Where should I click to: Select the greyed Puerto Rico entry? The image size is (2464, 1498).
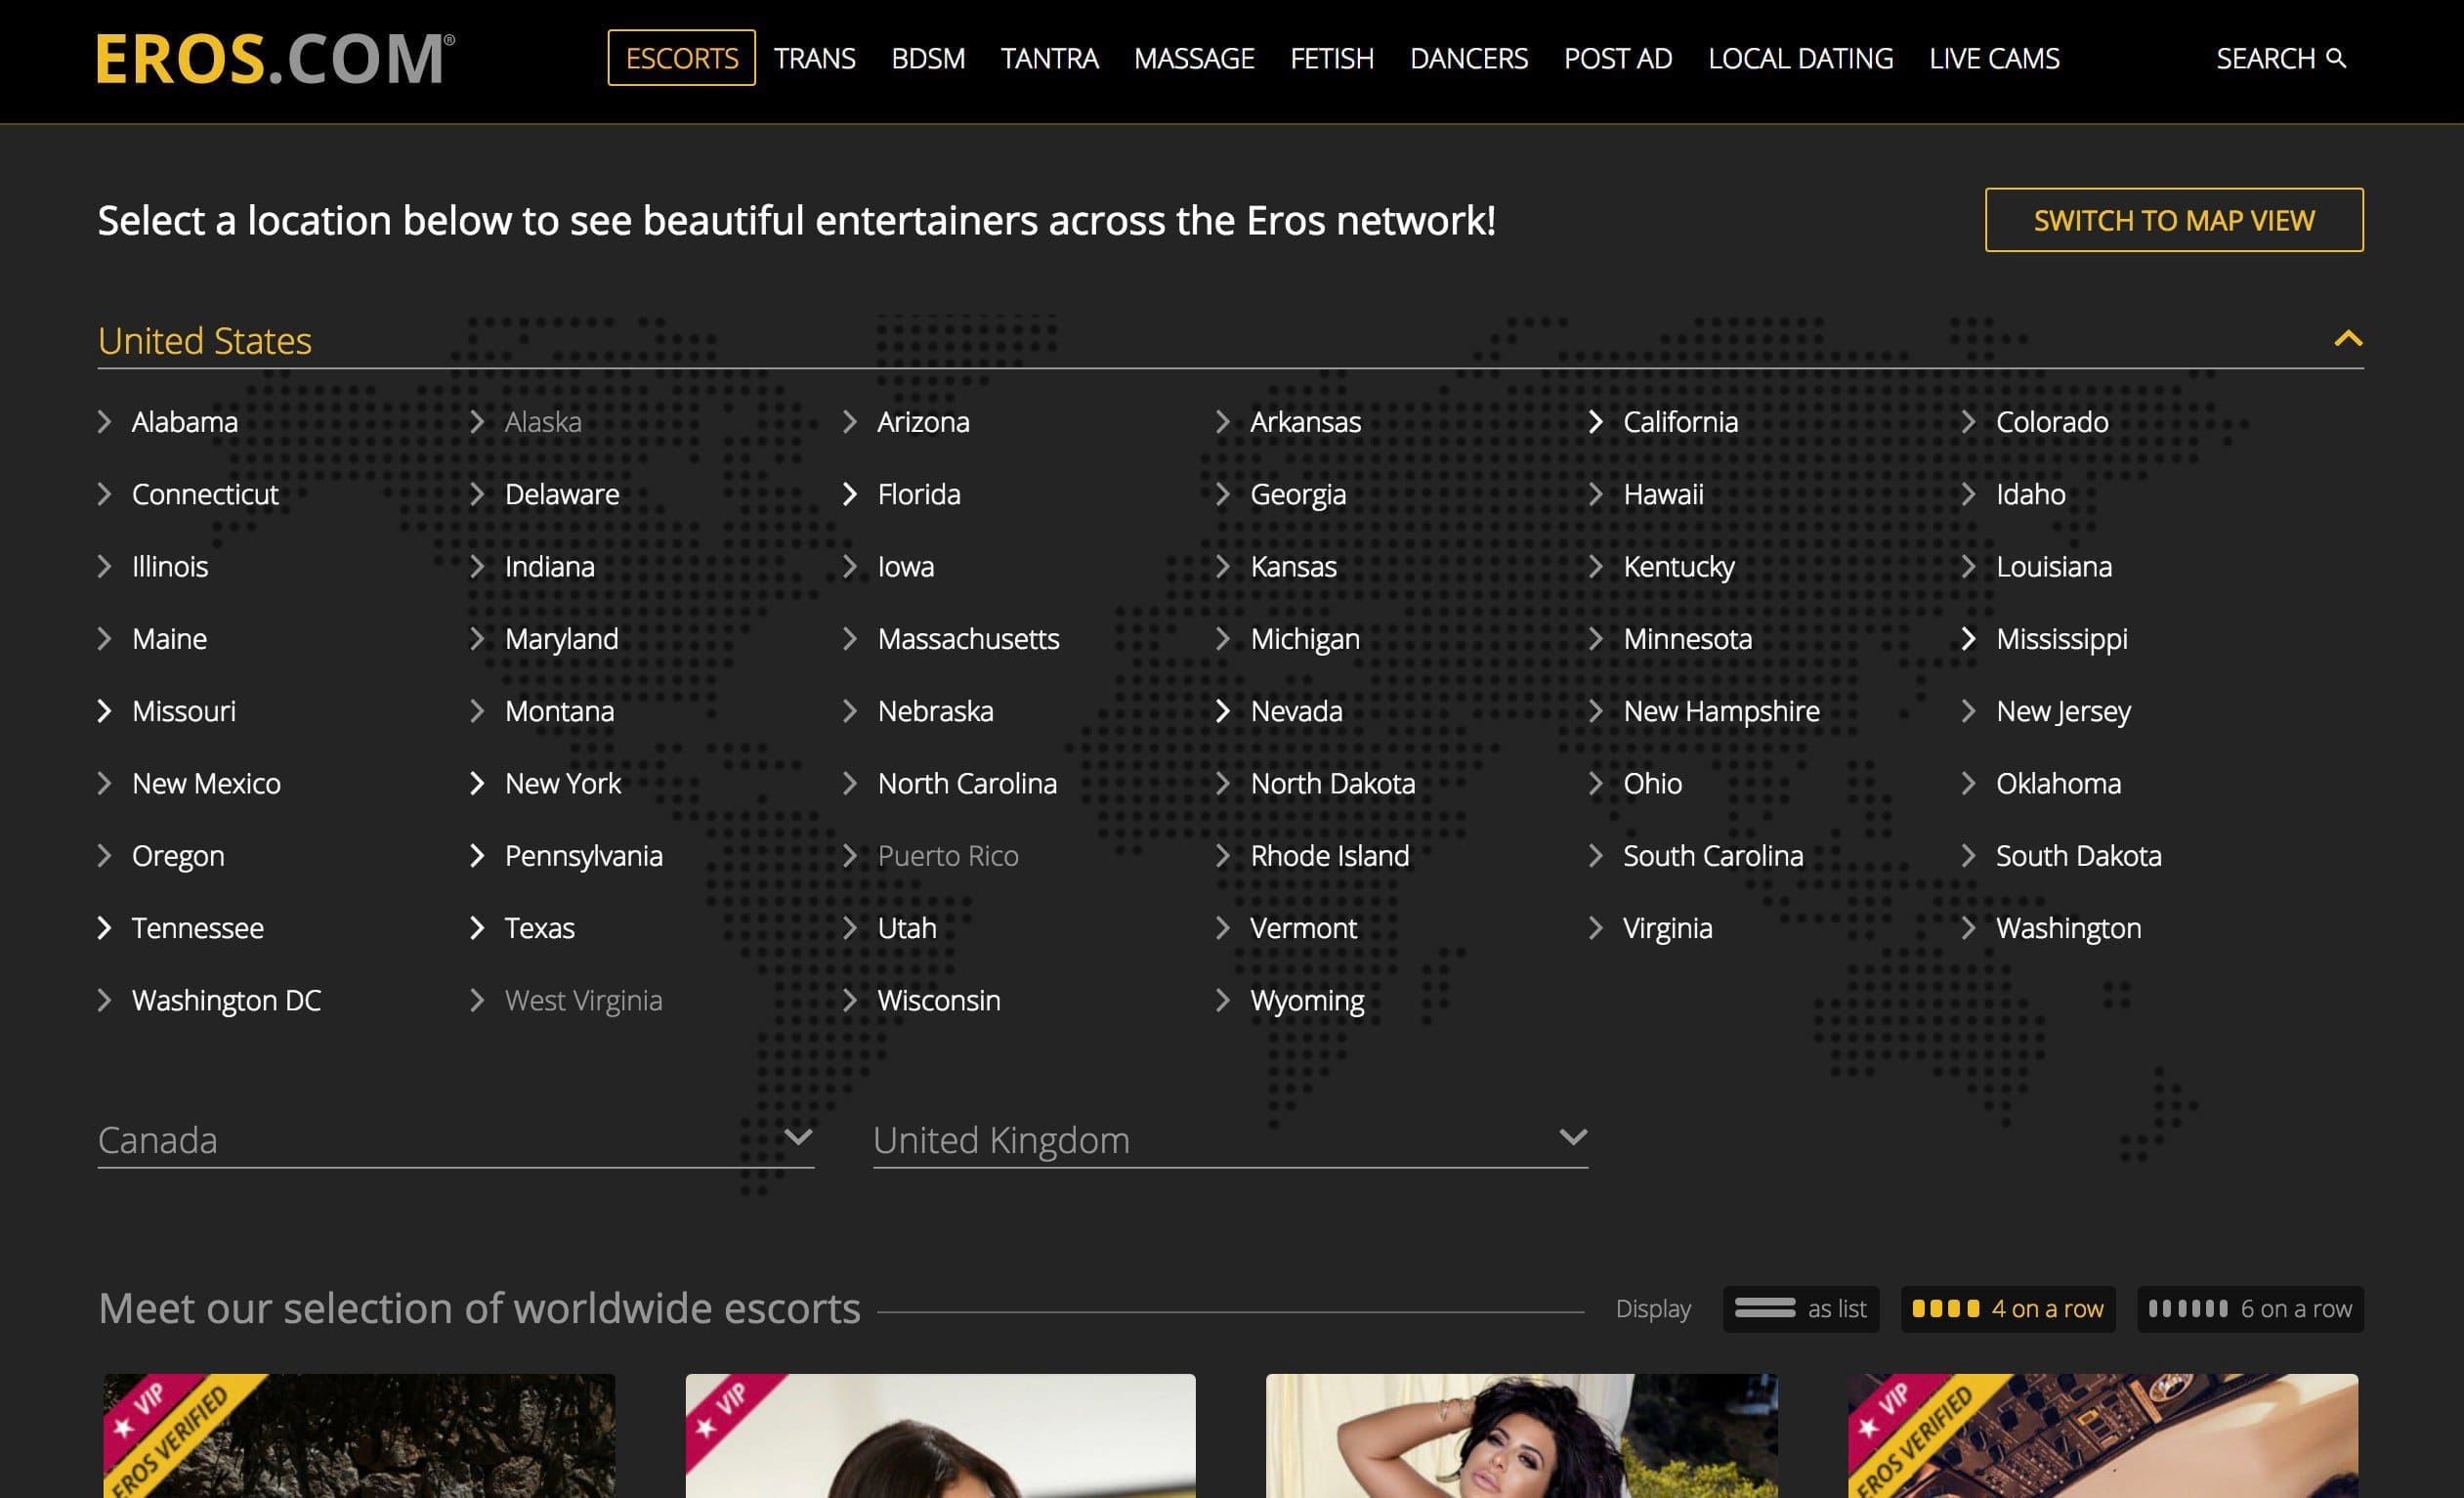click(x=948, y=856)
